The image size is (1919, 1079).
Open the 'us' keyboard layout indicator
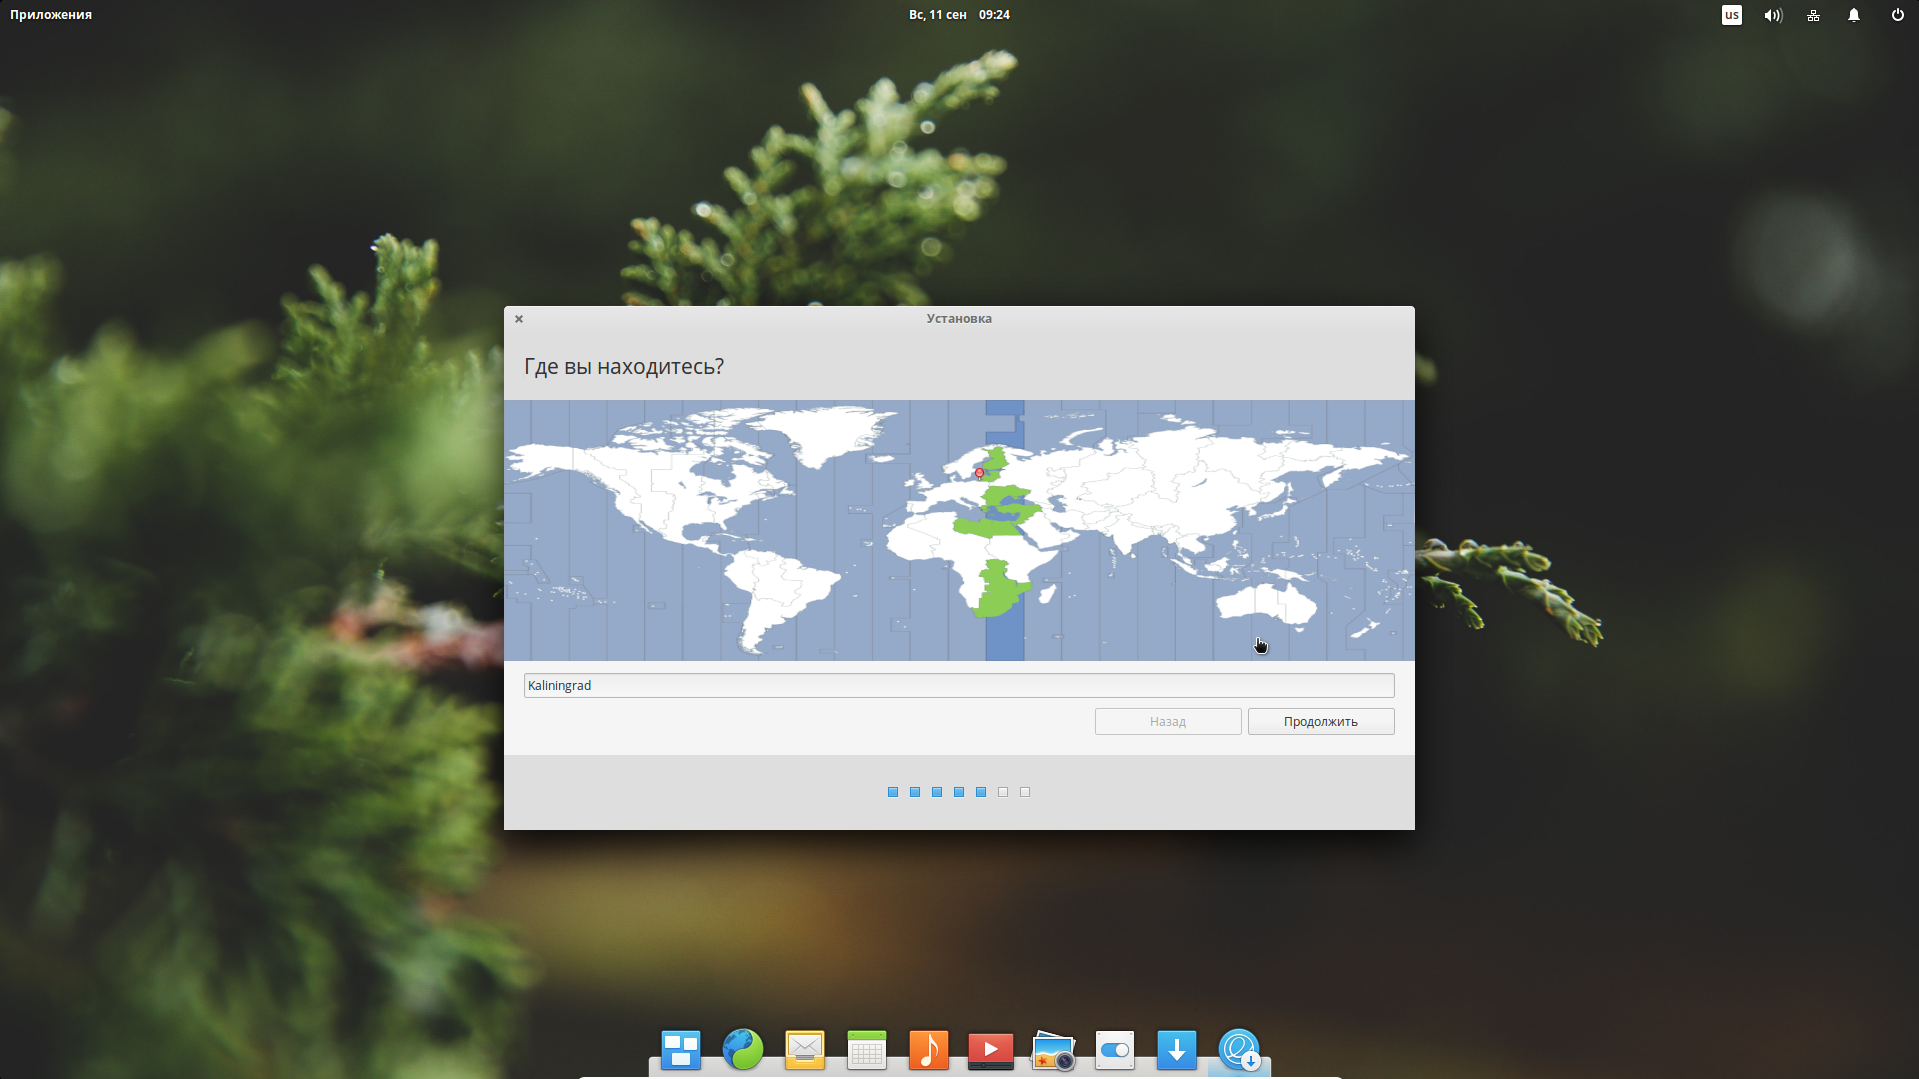click(1732, 15)
